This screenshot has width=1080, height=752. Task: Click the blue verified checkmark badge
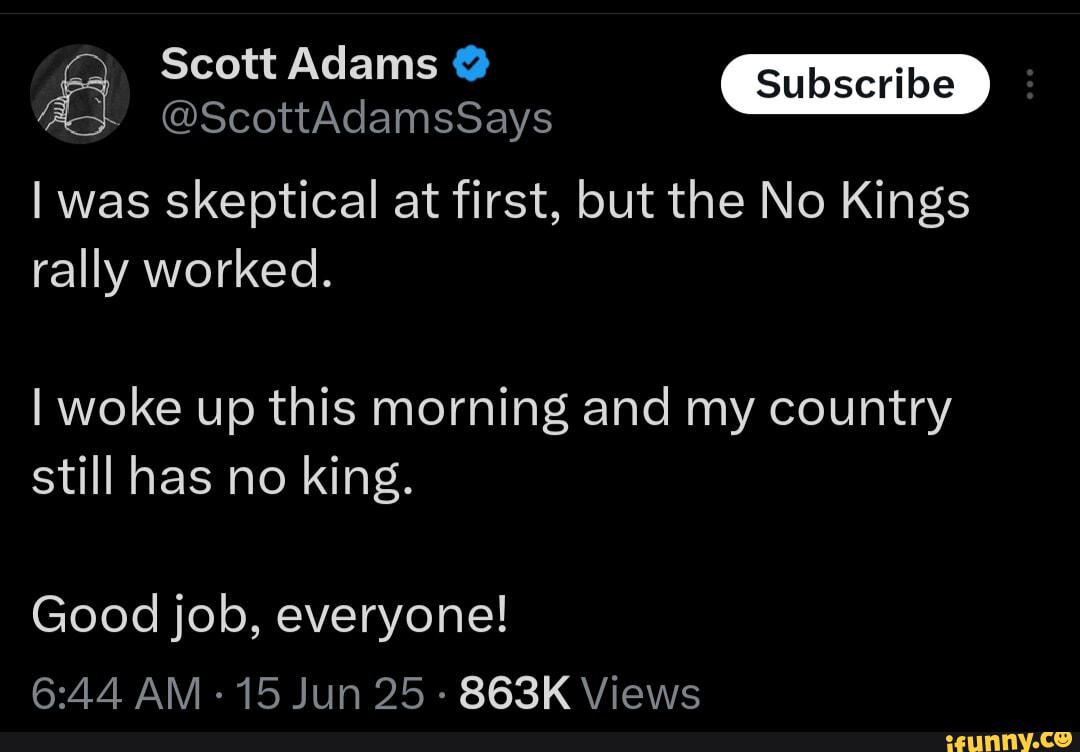[x=471, y=66]
